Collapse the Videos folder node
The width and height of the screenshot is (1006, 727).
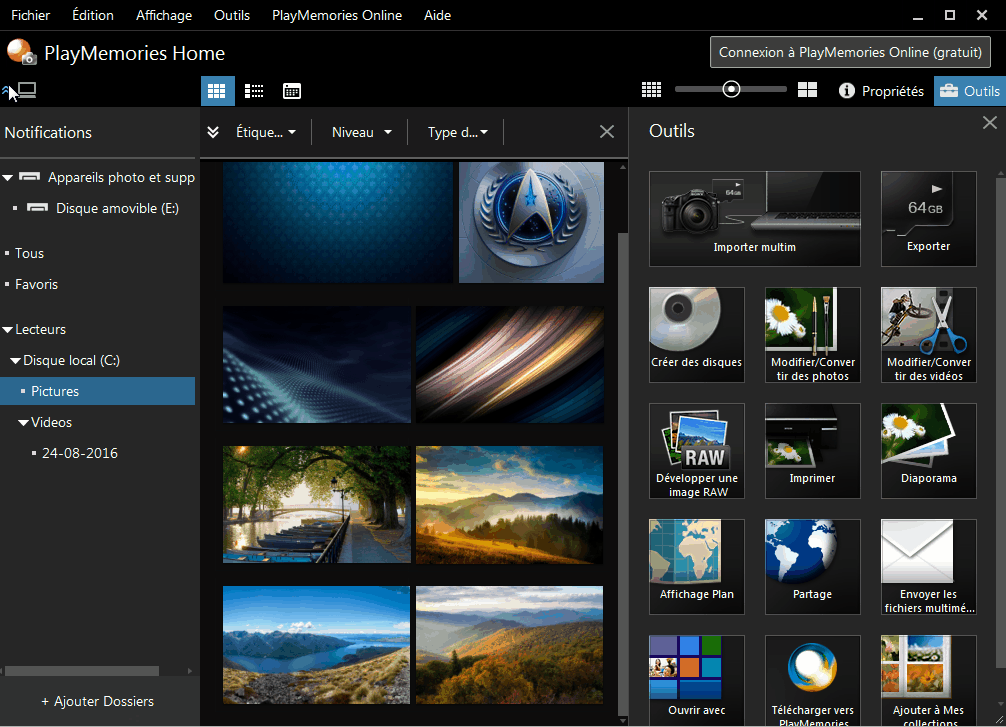point(23,423)
